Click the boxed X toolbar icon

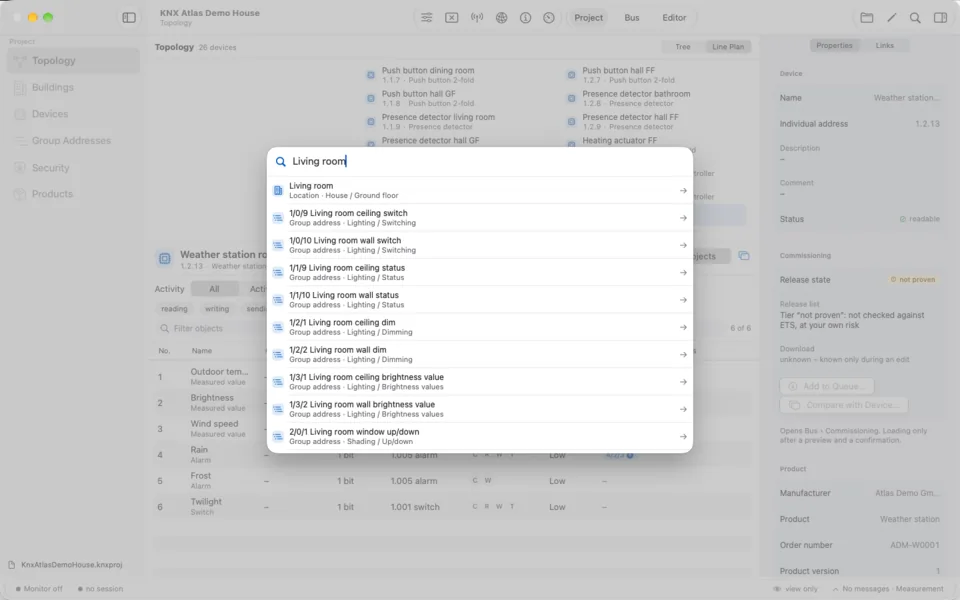click(452, 18)
